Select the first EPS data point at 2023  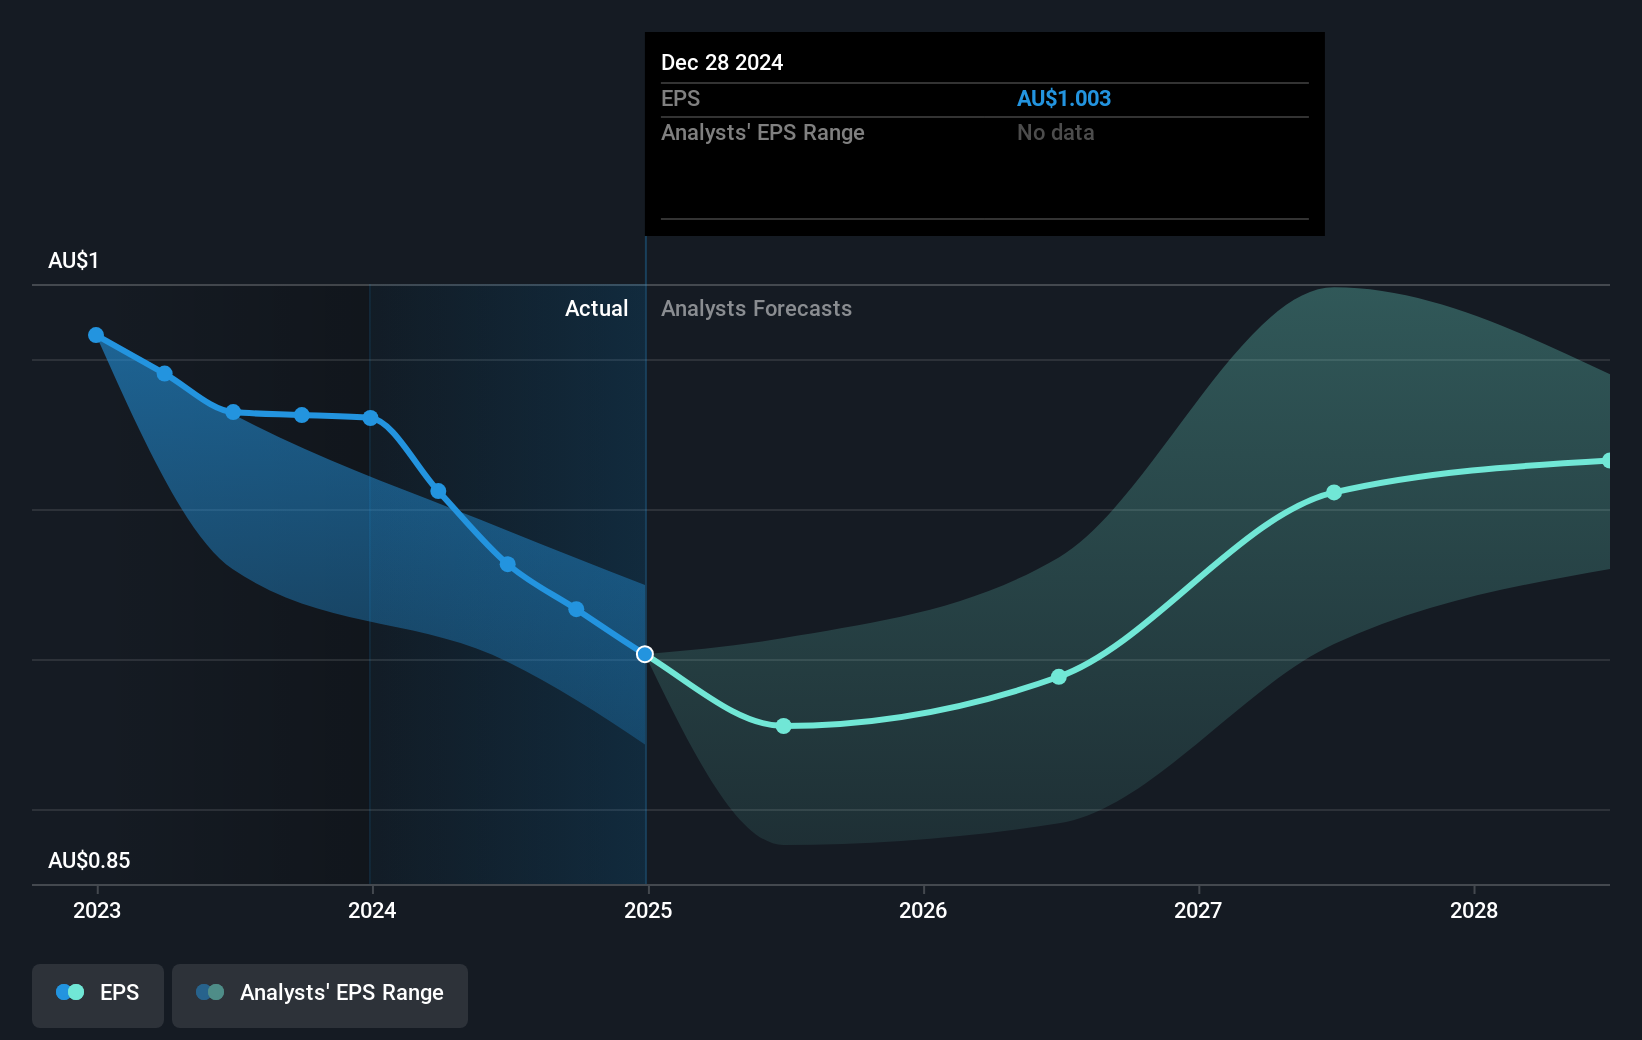point(96,335)
